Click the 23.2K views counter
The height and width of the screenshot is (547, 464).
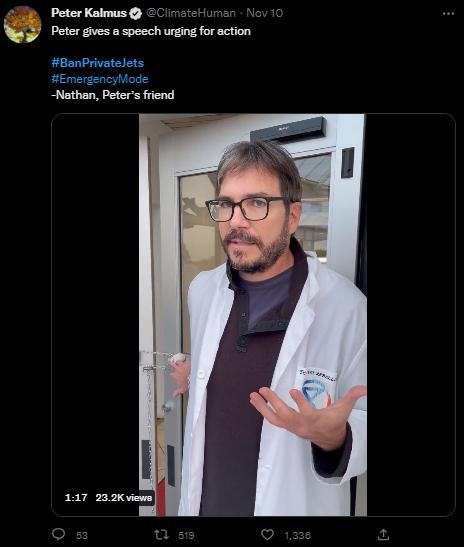click(x=124, y=497)
